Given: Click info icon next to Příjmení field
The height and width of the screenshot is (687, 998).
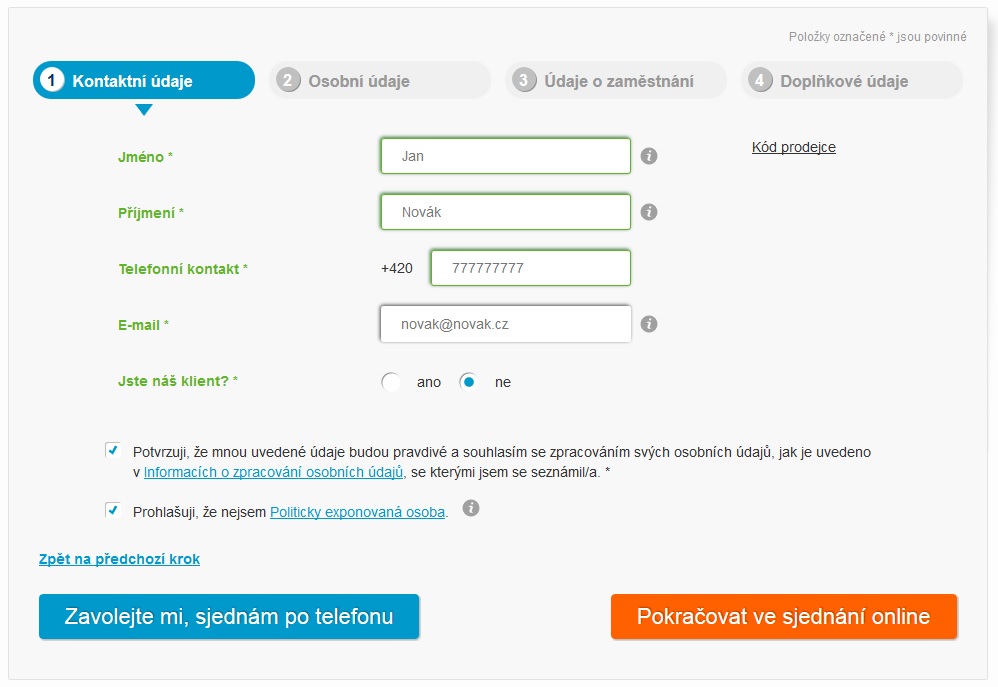Looking at the screenshot, I should pyautogui.click(x=649, y=212).
